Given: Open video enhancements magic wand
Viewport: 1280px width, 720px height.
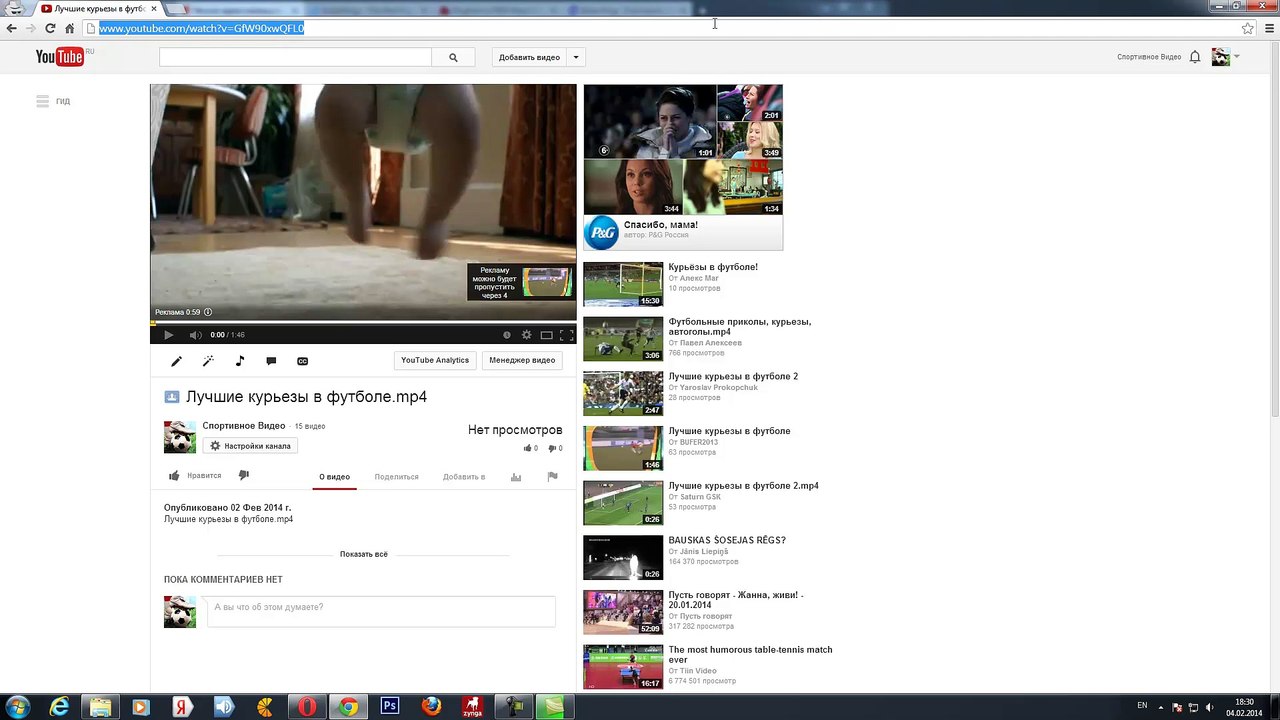Looking at the screenshot, I should pyautogui.click(x=208, y=361).
